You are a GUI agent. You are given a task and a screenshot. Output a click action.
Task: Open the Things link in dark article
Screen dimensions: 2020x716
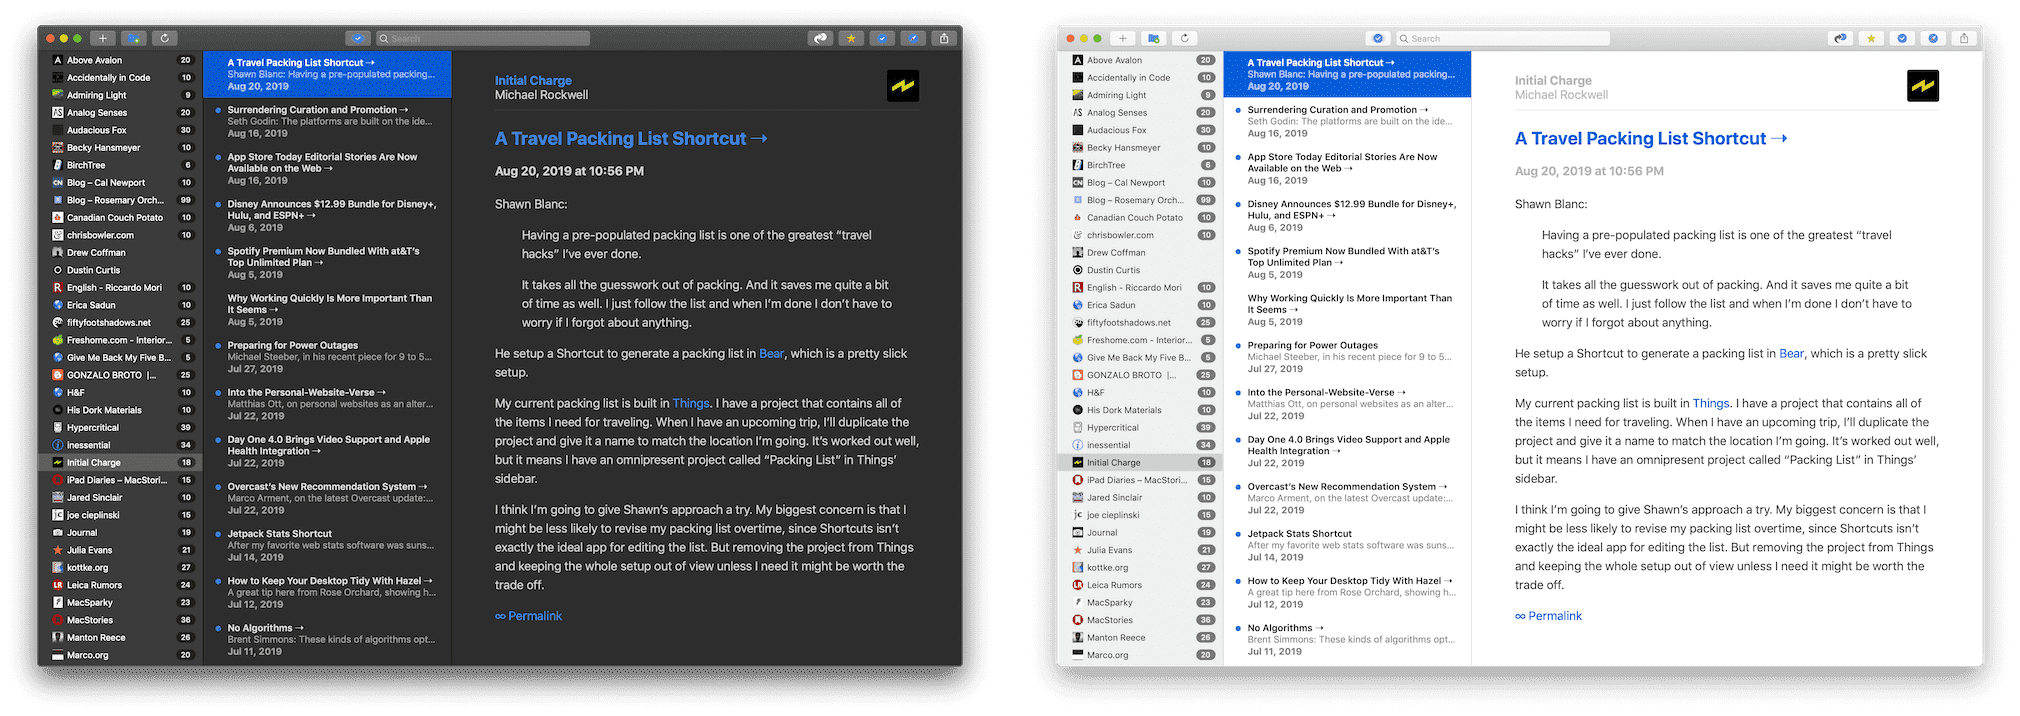click(691, 403)
